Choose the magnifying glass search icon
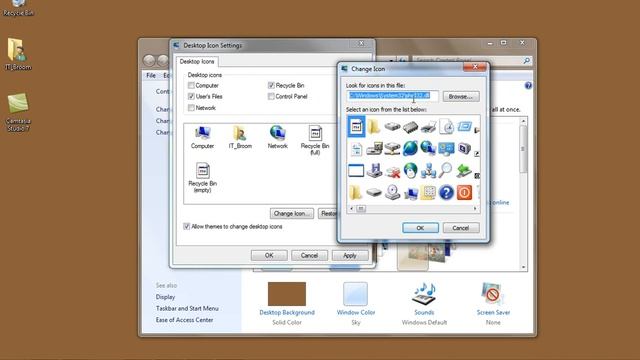 coord(446,170)
